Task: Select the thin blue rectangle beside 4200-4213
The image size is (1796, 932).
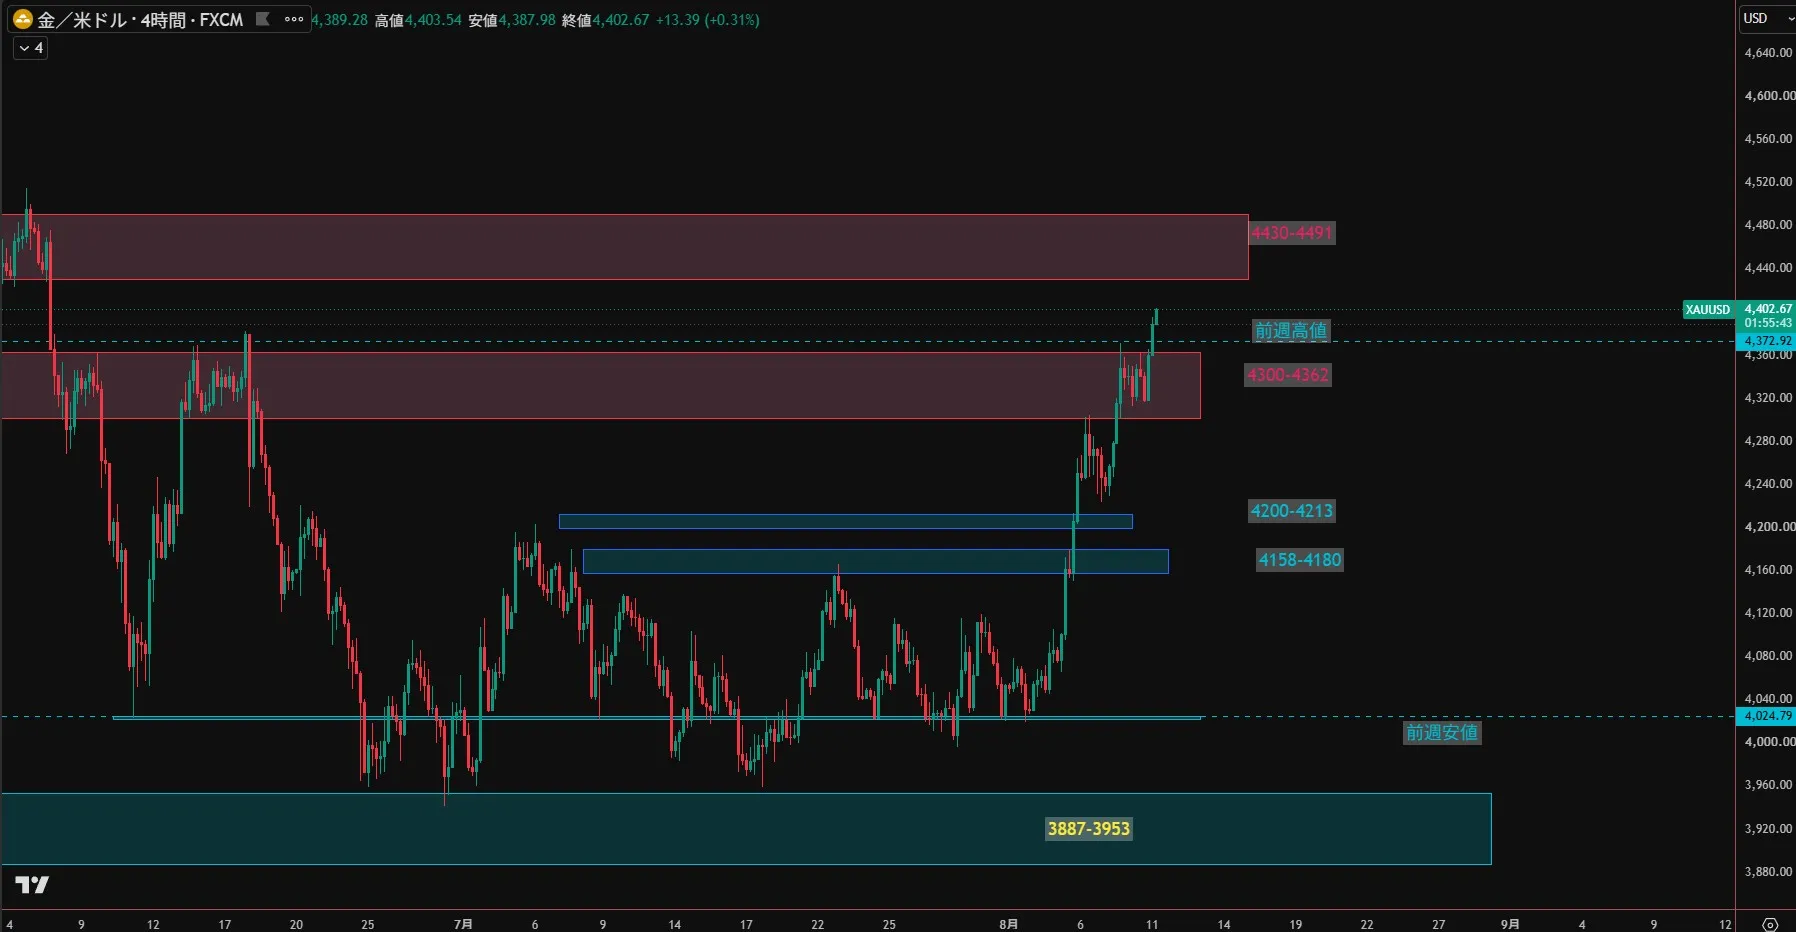Action: click(x=846, y=521)
